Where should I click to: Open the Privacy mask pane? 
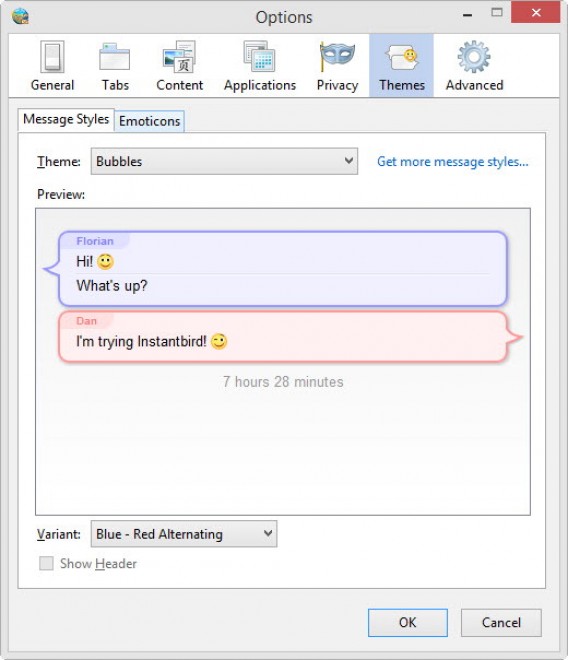click(x=337, y=66)
